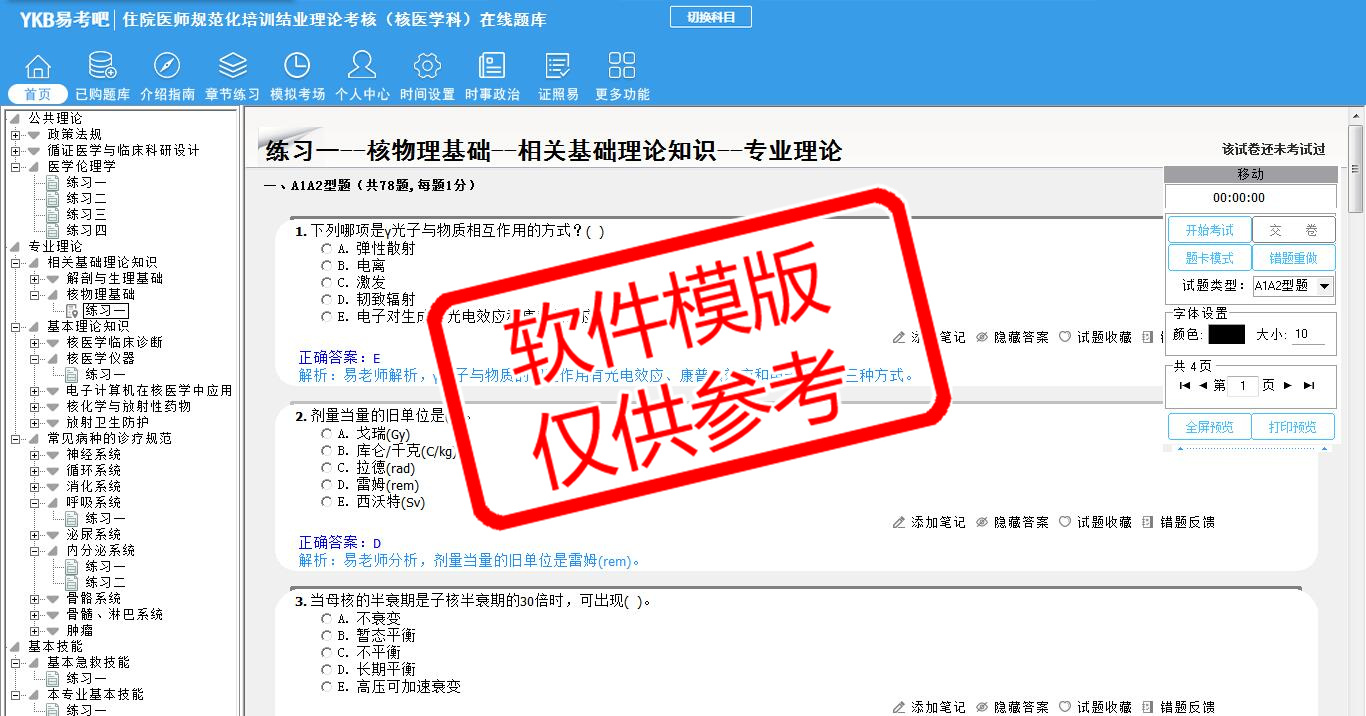Image resolution: width=1366 pixels, height=716 pixels.
Task: Open 章节练习 layers icon
Action: click(x=232, y=67)
